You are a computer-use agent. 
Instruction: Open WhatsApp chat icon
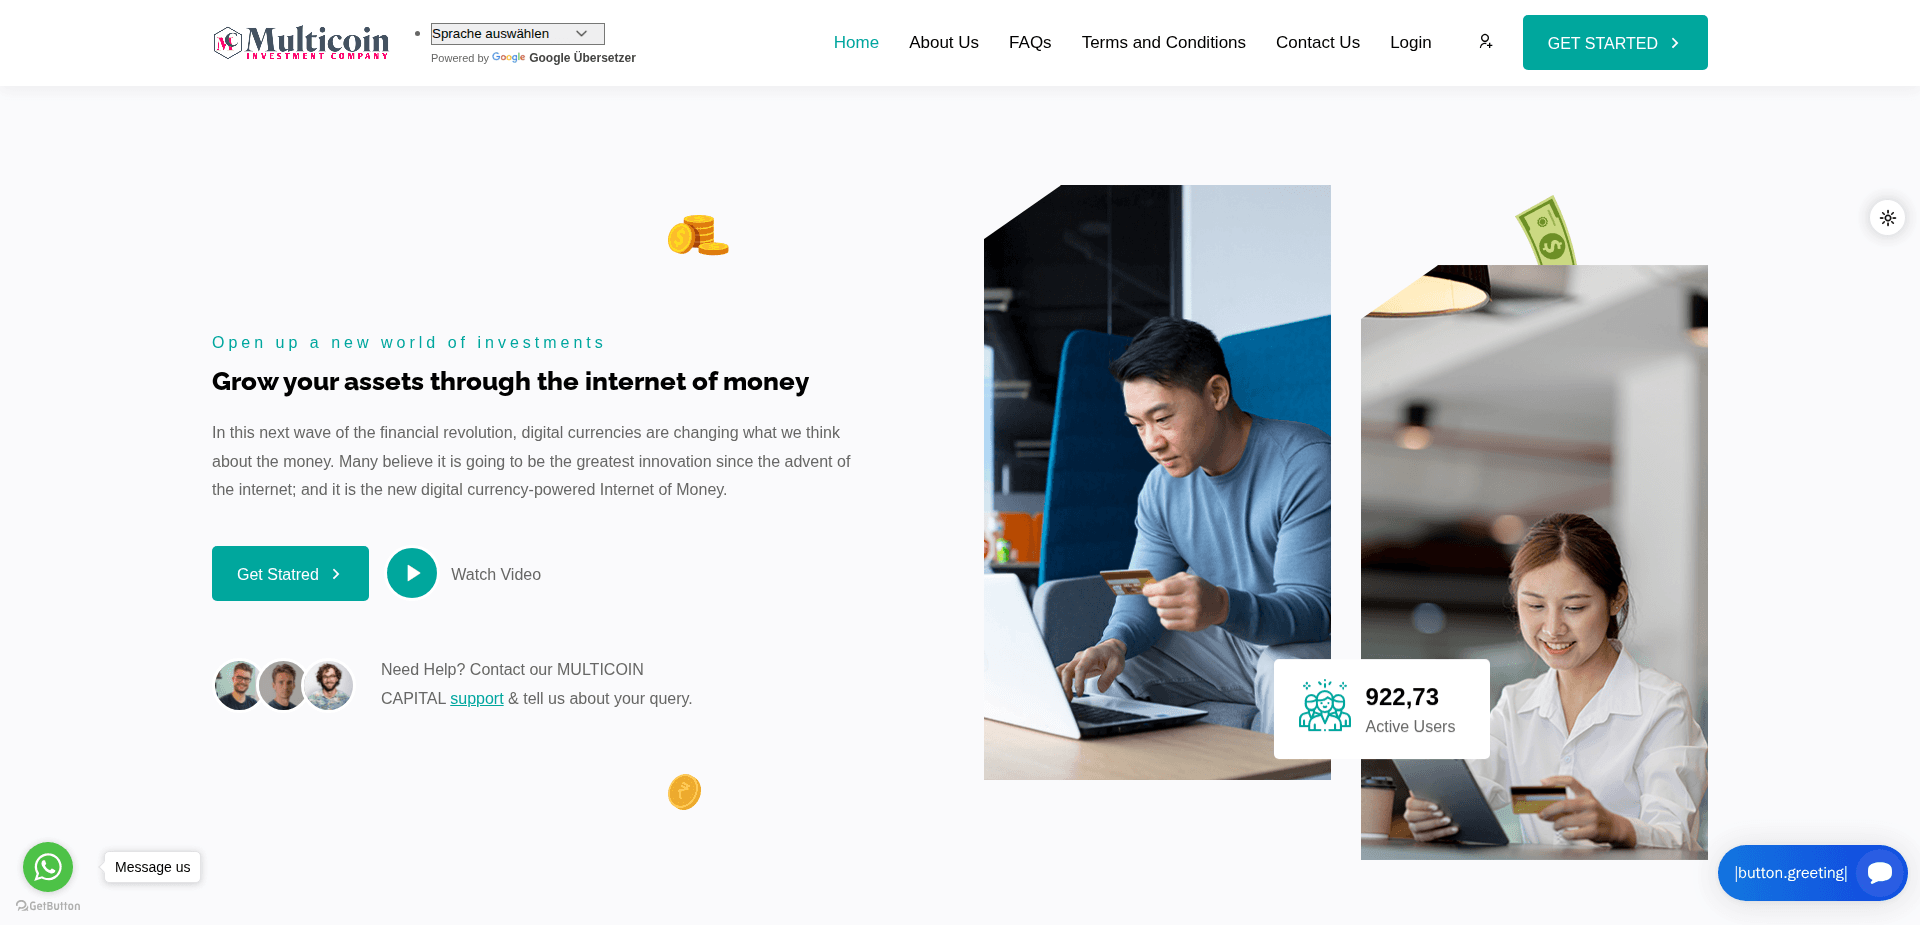tap(48, 867)
